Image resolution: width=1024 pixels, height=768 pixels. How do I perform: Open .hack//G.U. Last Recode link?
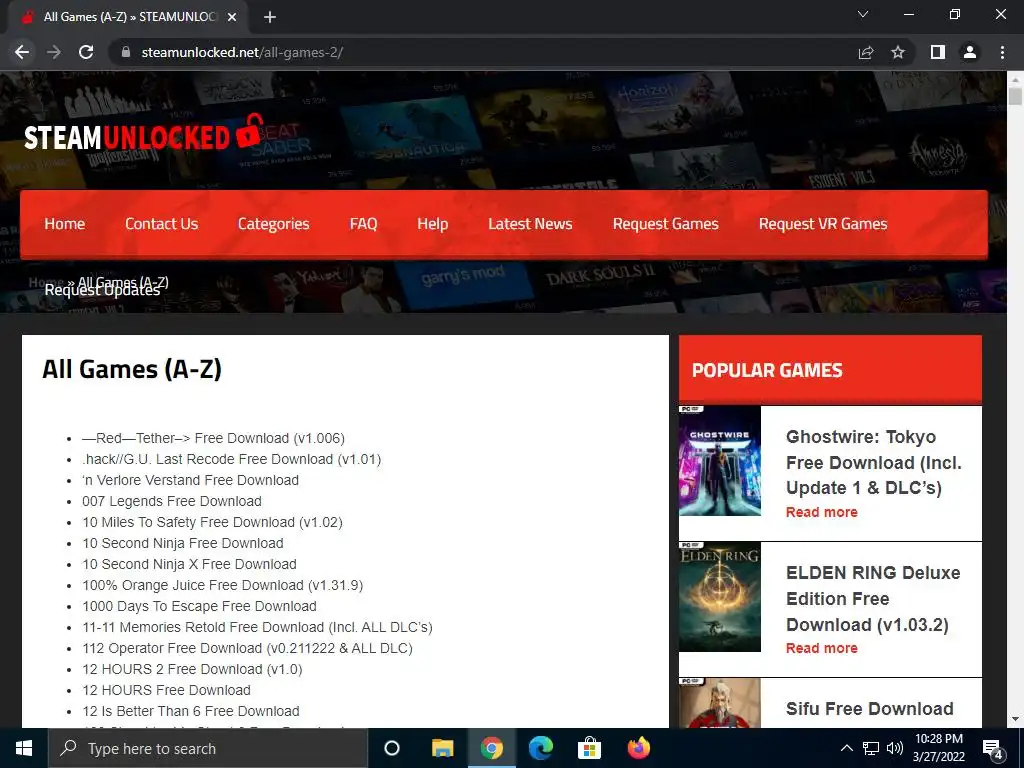coord(231,459)
